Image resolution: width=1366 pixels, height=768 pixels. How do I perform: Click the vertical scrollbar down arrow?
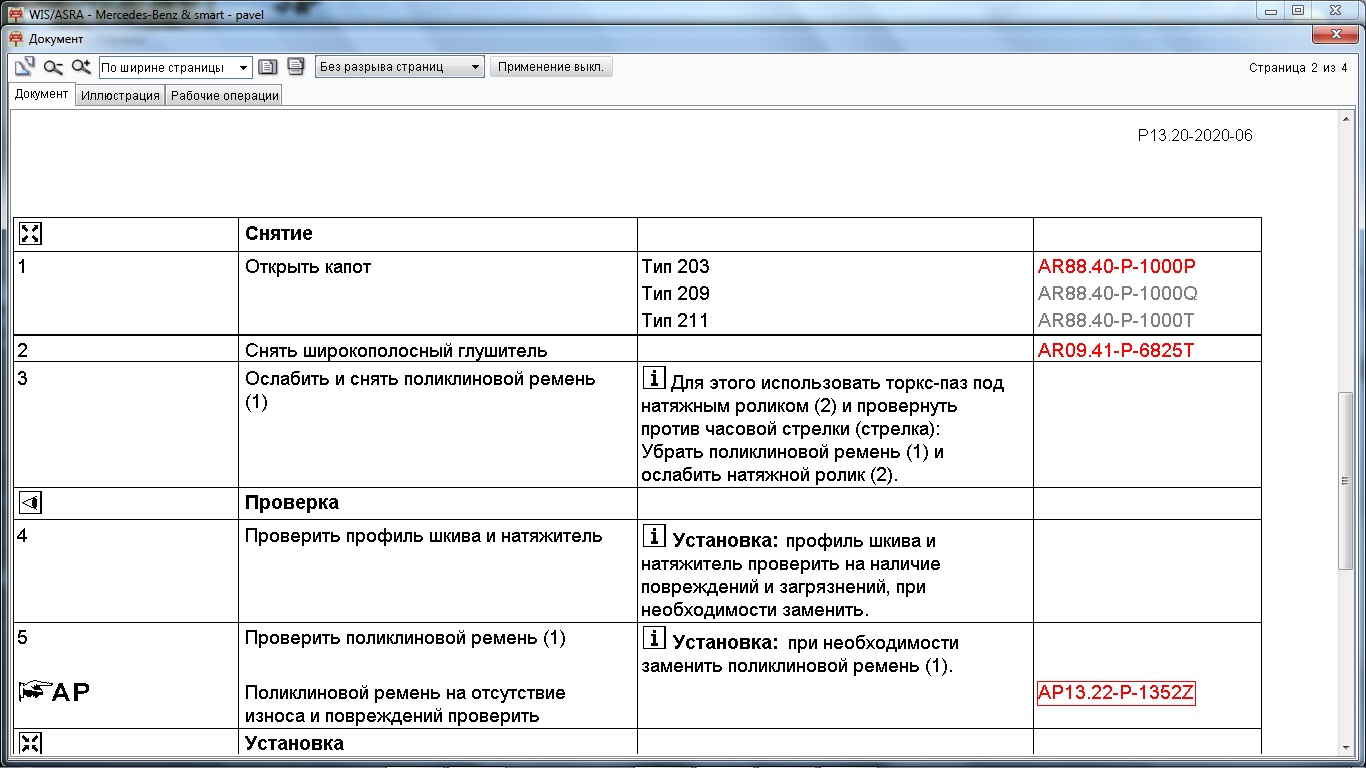[1347, 747]
